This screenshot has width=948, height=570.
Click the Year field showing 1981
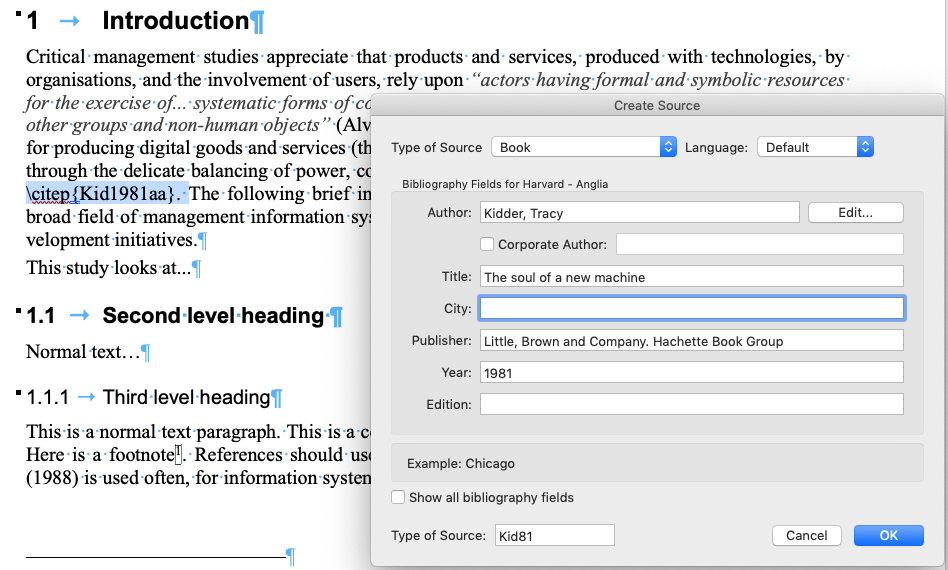[692, 372]
